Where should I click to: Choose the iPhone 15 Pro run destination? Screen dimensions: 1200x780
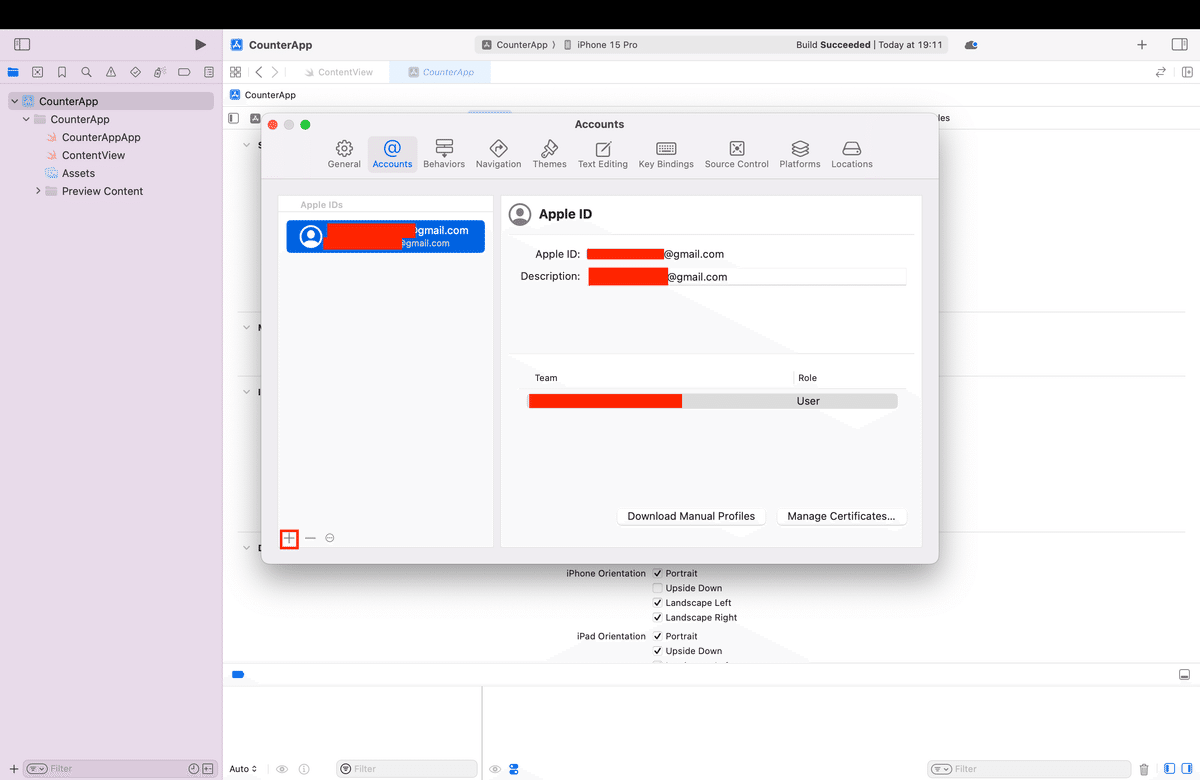600,45
